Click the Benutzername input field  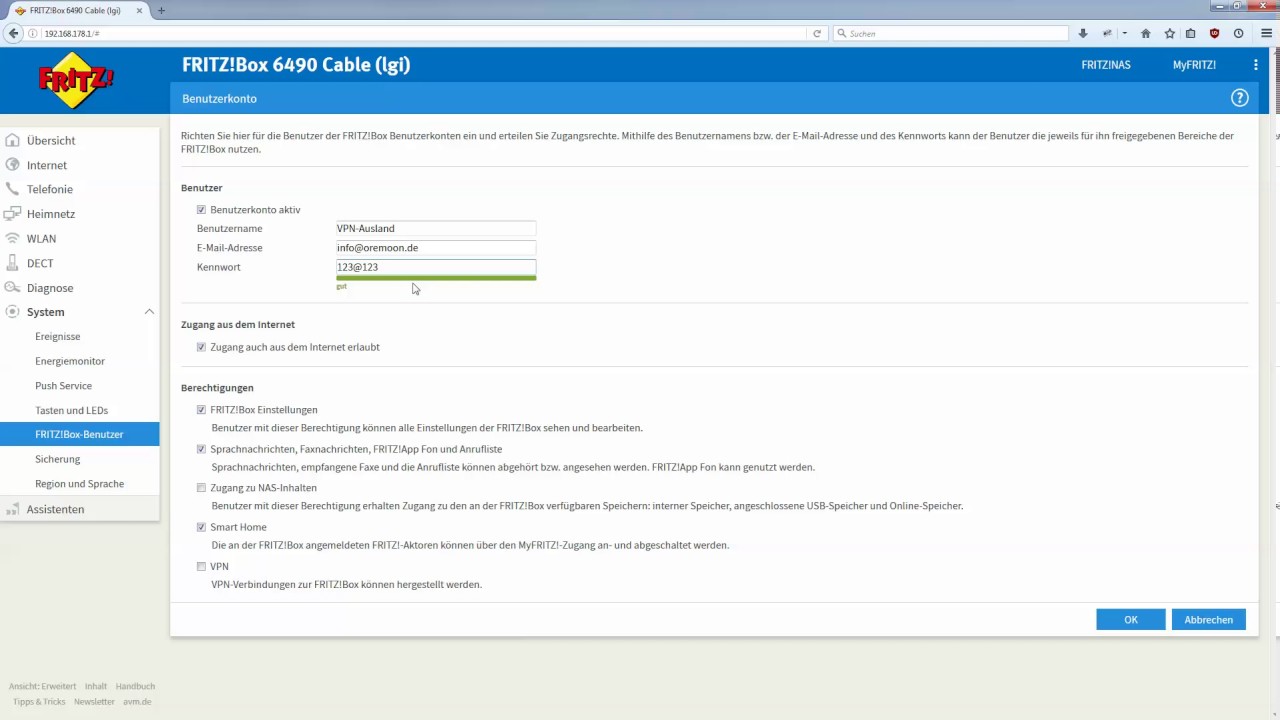click(436, 229)
